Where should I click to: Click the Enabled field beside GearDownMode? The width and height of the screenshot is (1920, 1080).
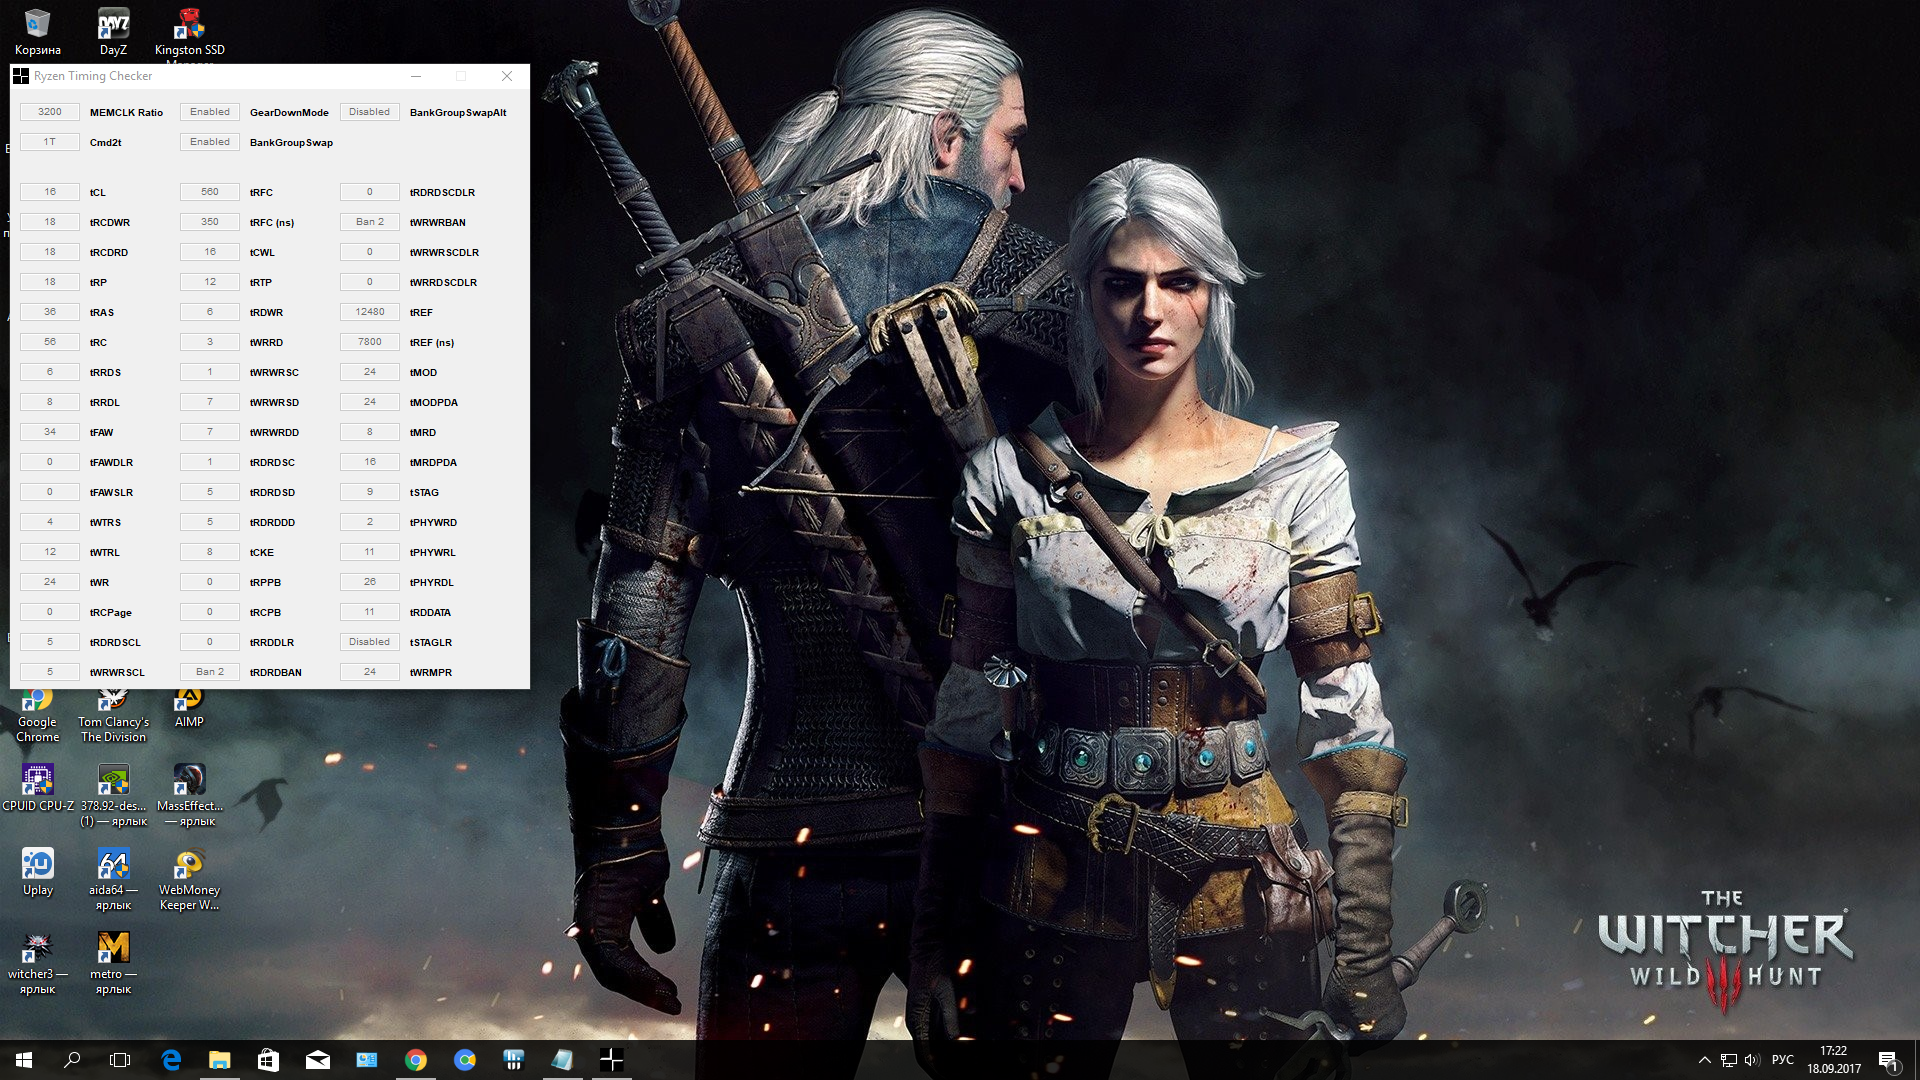pyautogui.click(x=210, y=112)
